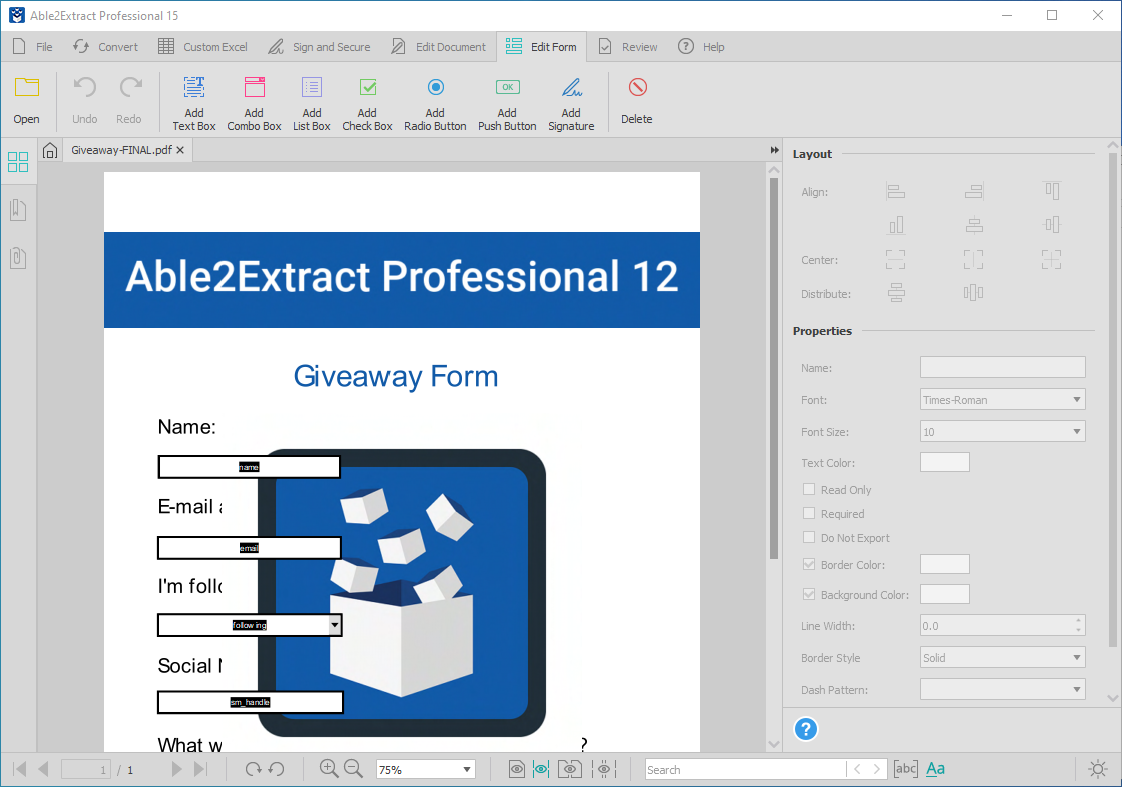Click the Delete tool icon
This screenshot has width=1122, height=787.
click(x=638, y=87)
